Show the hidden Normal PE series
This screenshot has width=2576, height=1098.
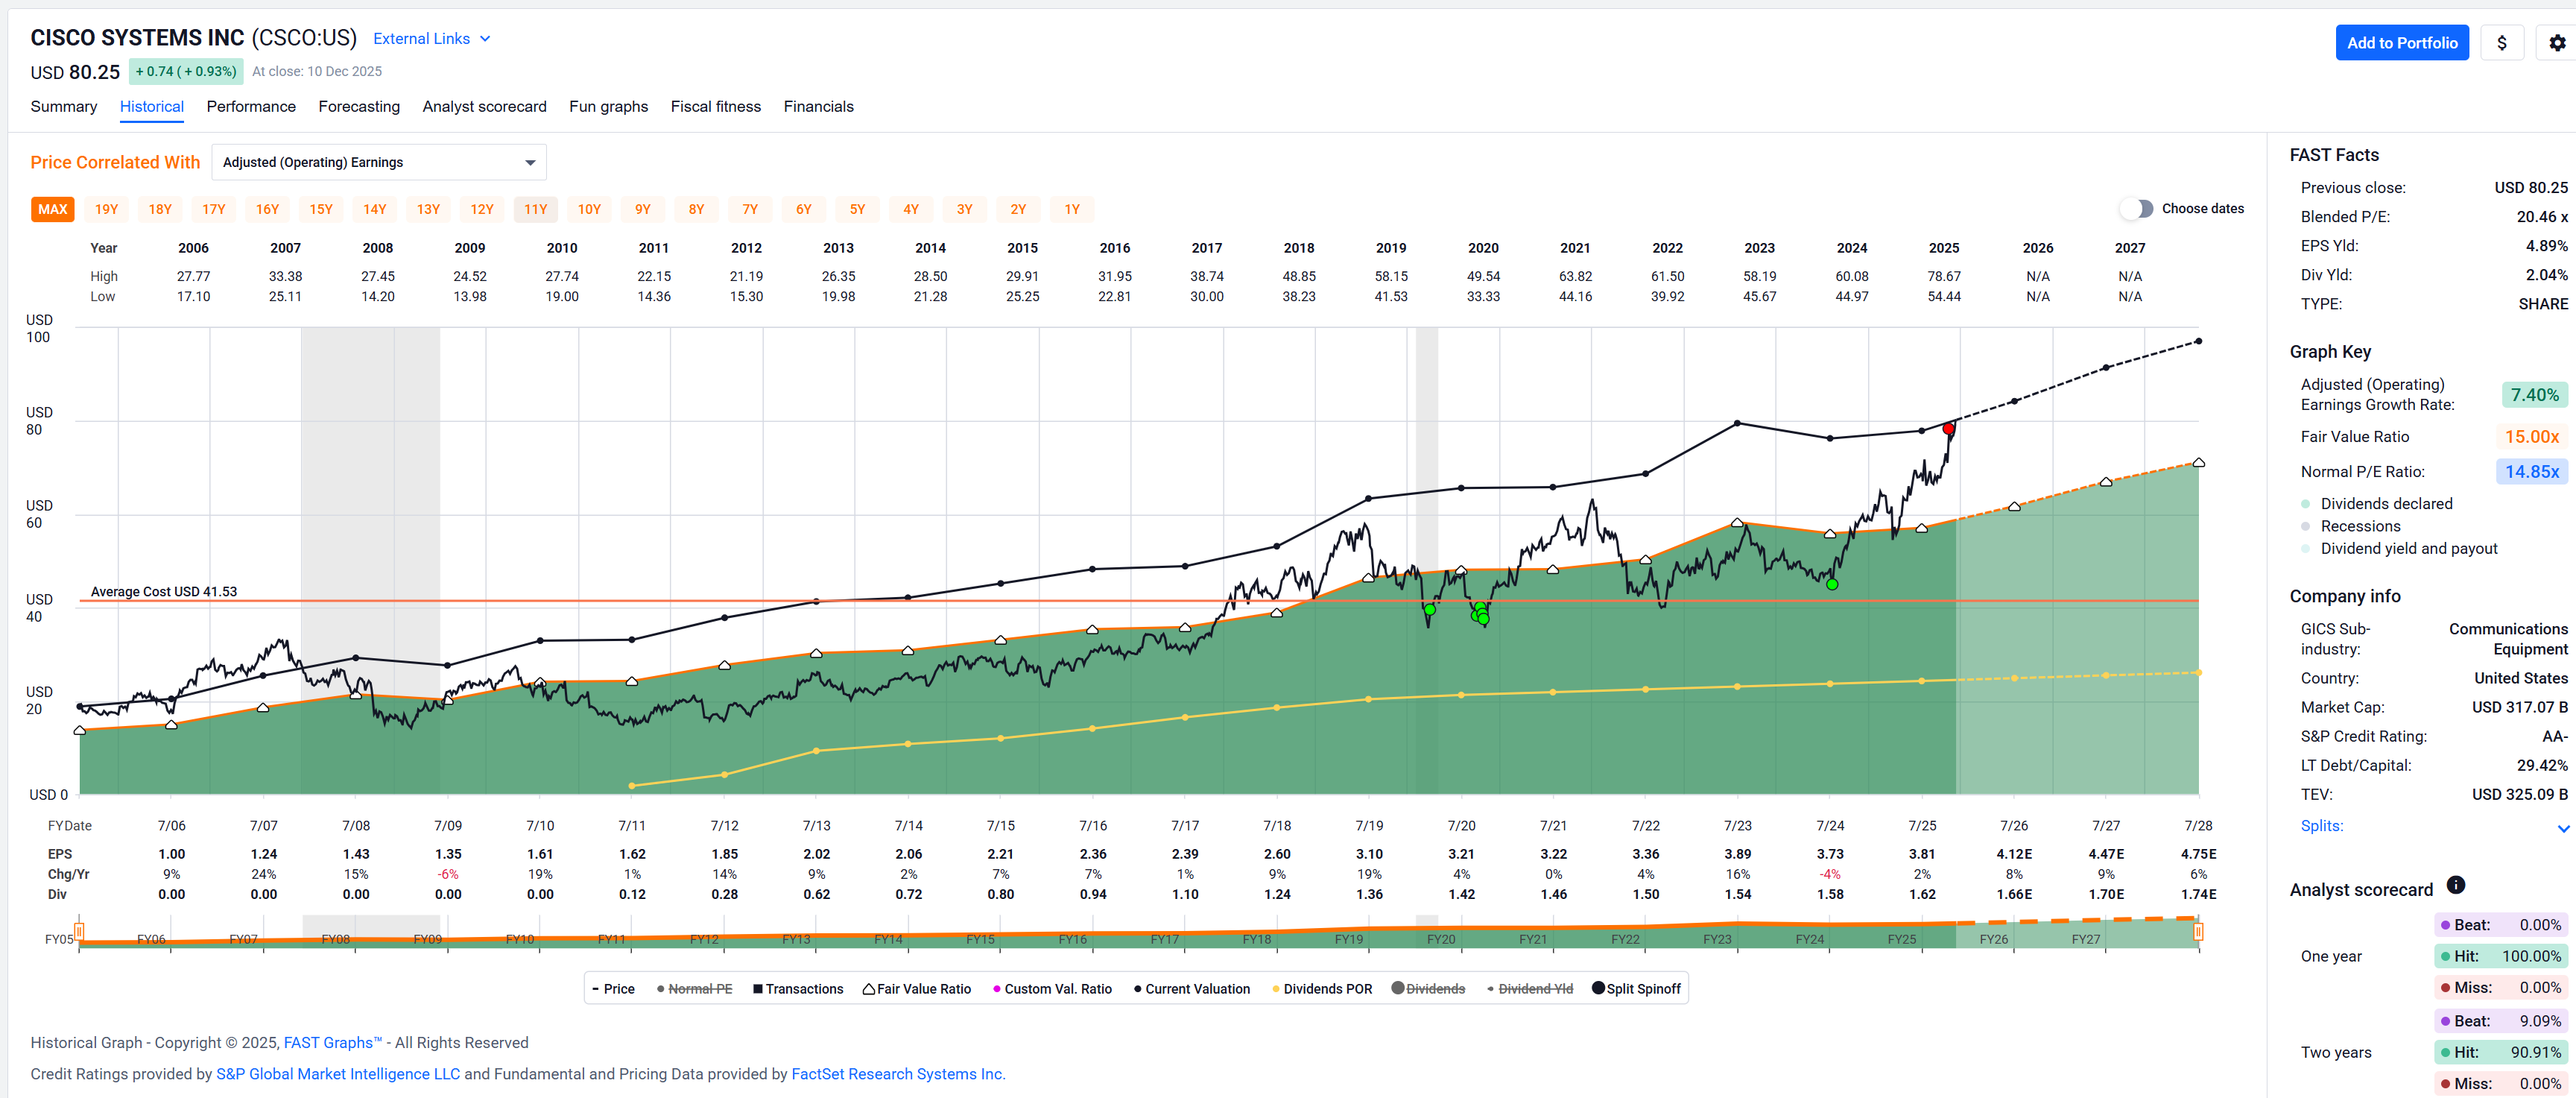699,989
